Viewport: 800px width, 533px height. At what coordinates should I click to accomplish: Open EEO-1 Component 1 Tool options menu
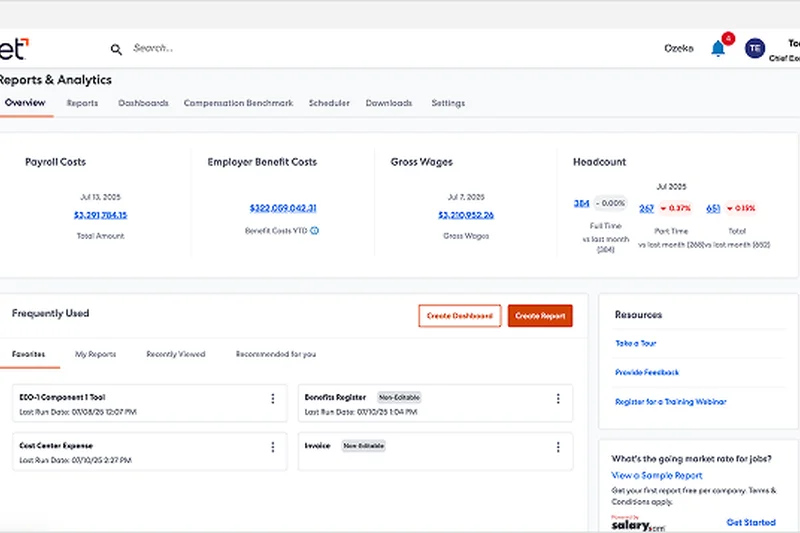click(x=272, y=398)
